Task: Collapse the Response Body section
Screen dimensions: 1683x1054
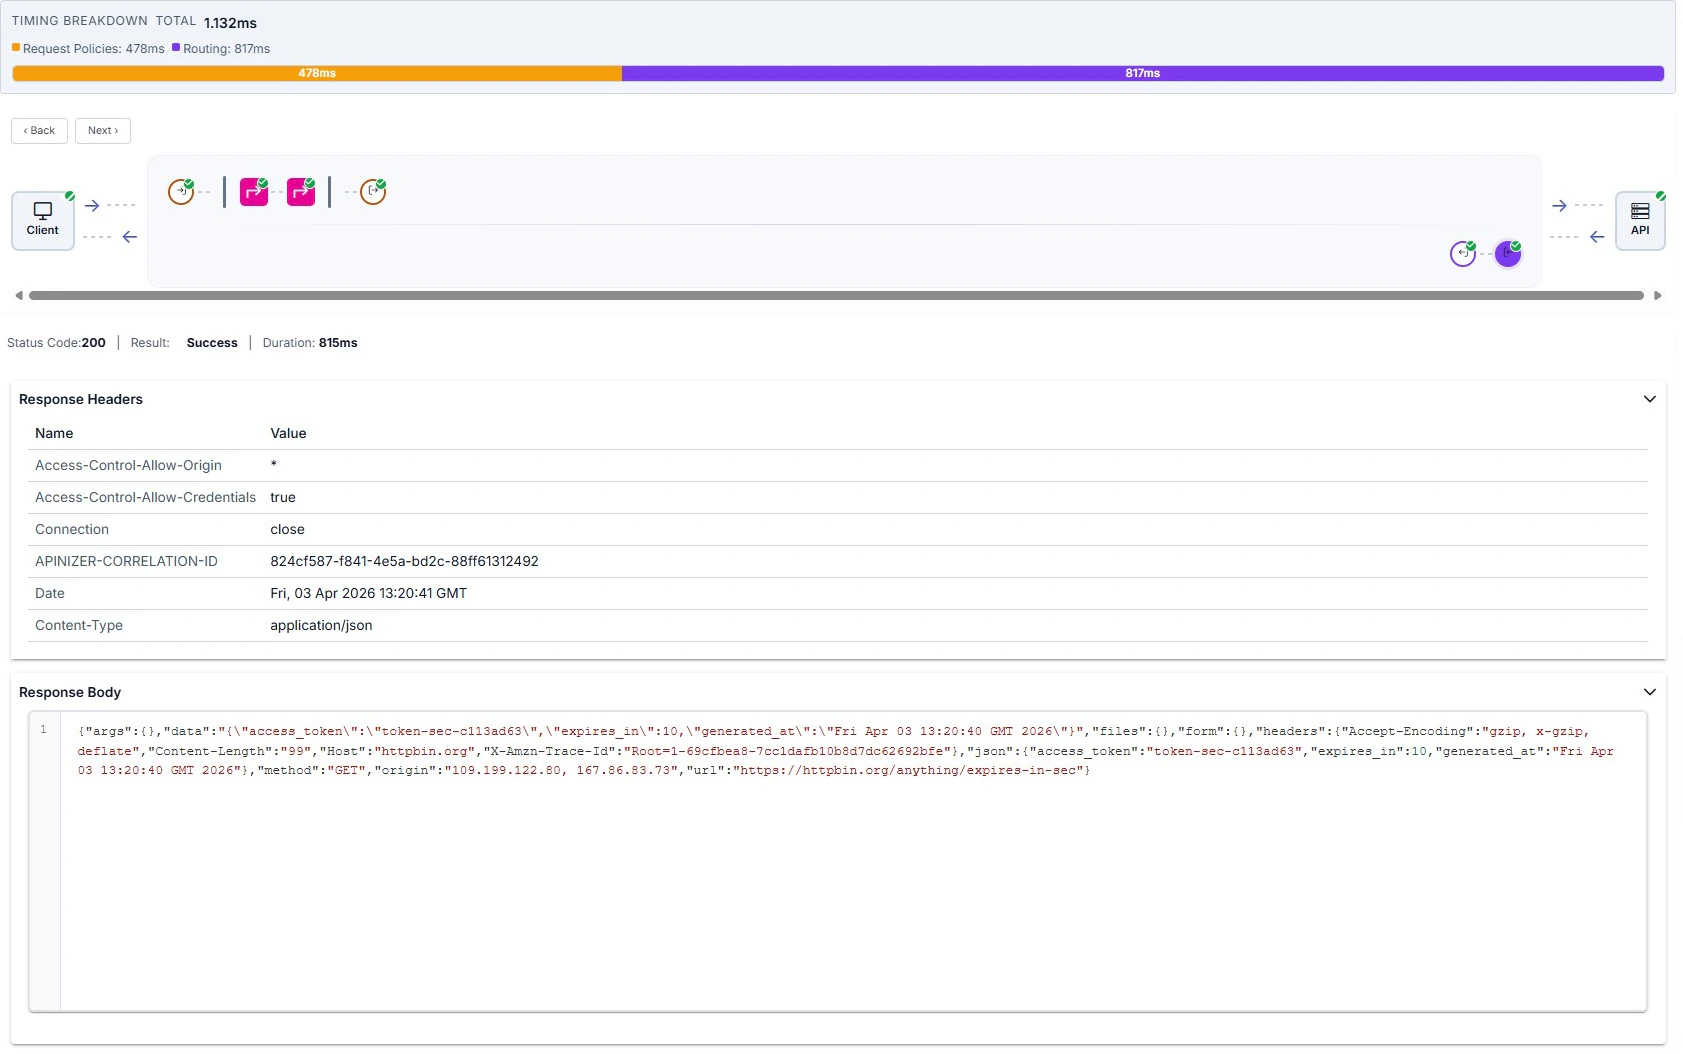Action: (1648, 691)
